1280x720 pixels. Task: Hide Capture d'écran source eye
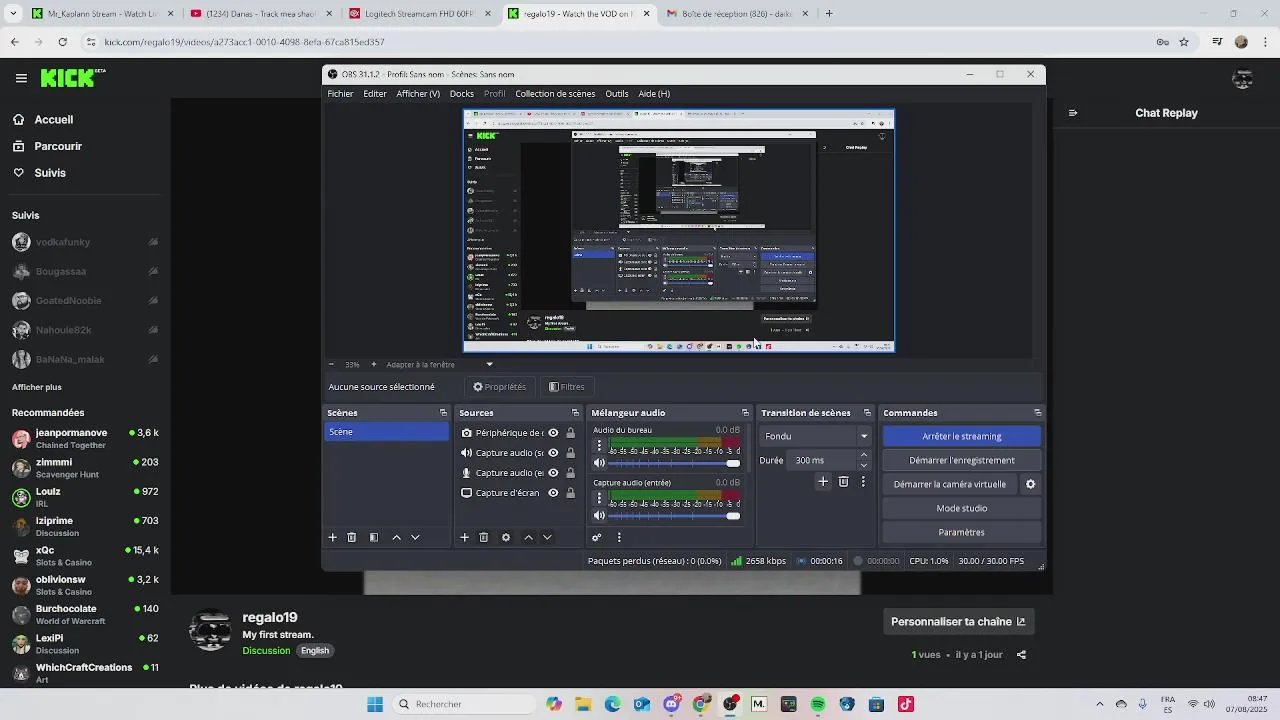tap(553, 493)
